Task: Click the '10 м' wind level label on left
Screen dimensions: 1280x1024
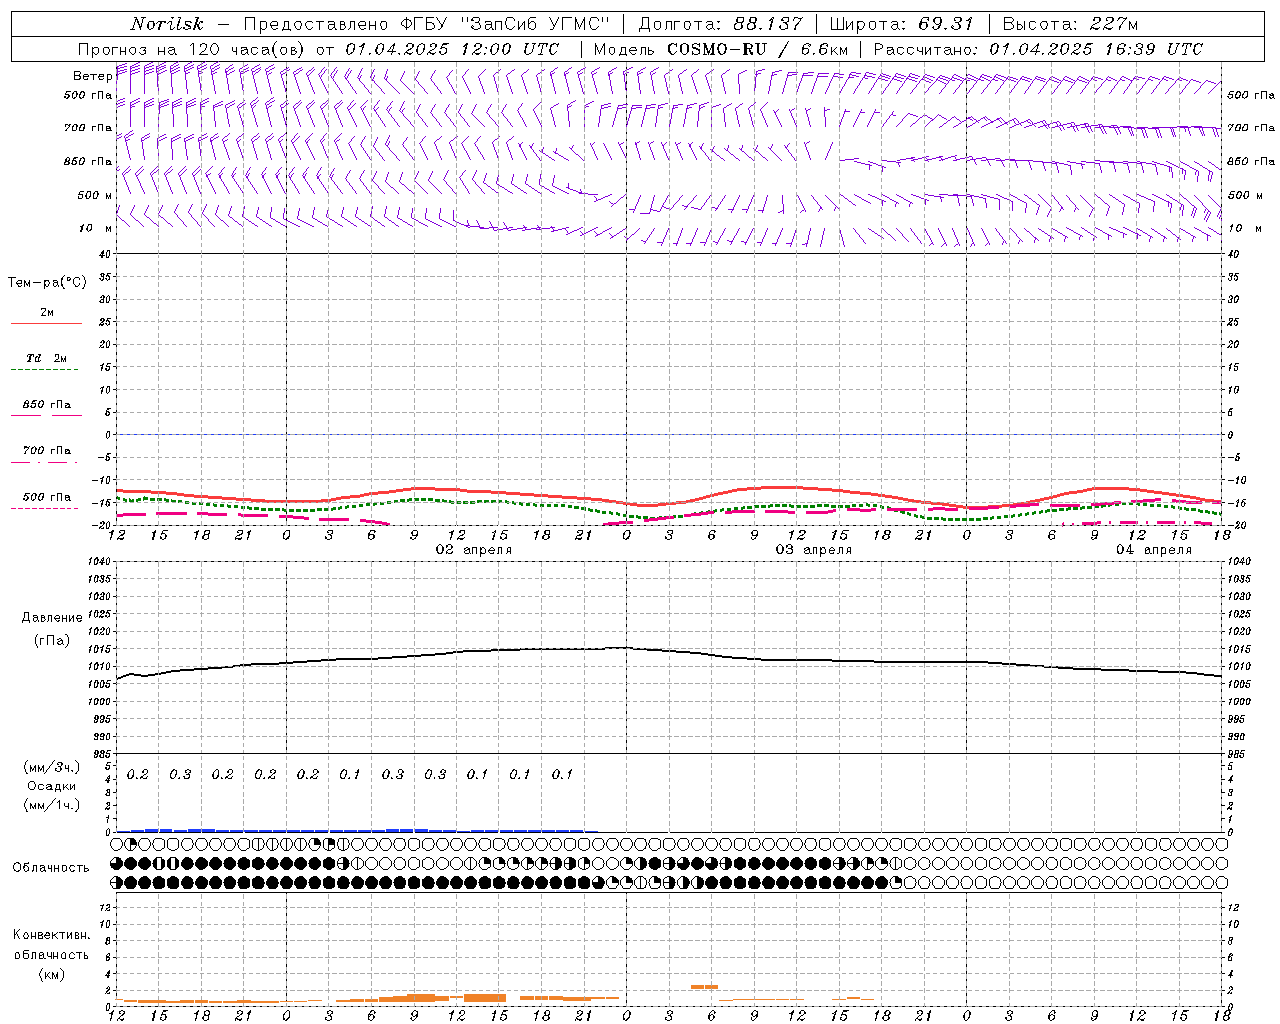Action: pyautogui.click(x=95, y=228)
